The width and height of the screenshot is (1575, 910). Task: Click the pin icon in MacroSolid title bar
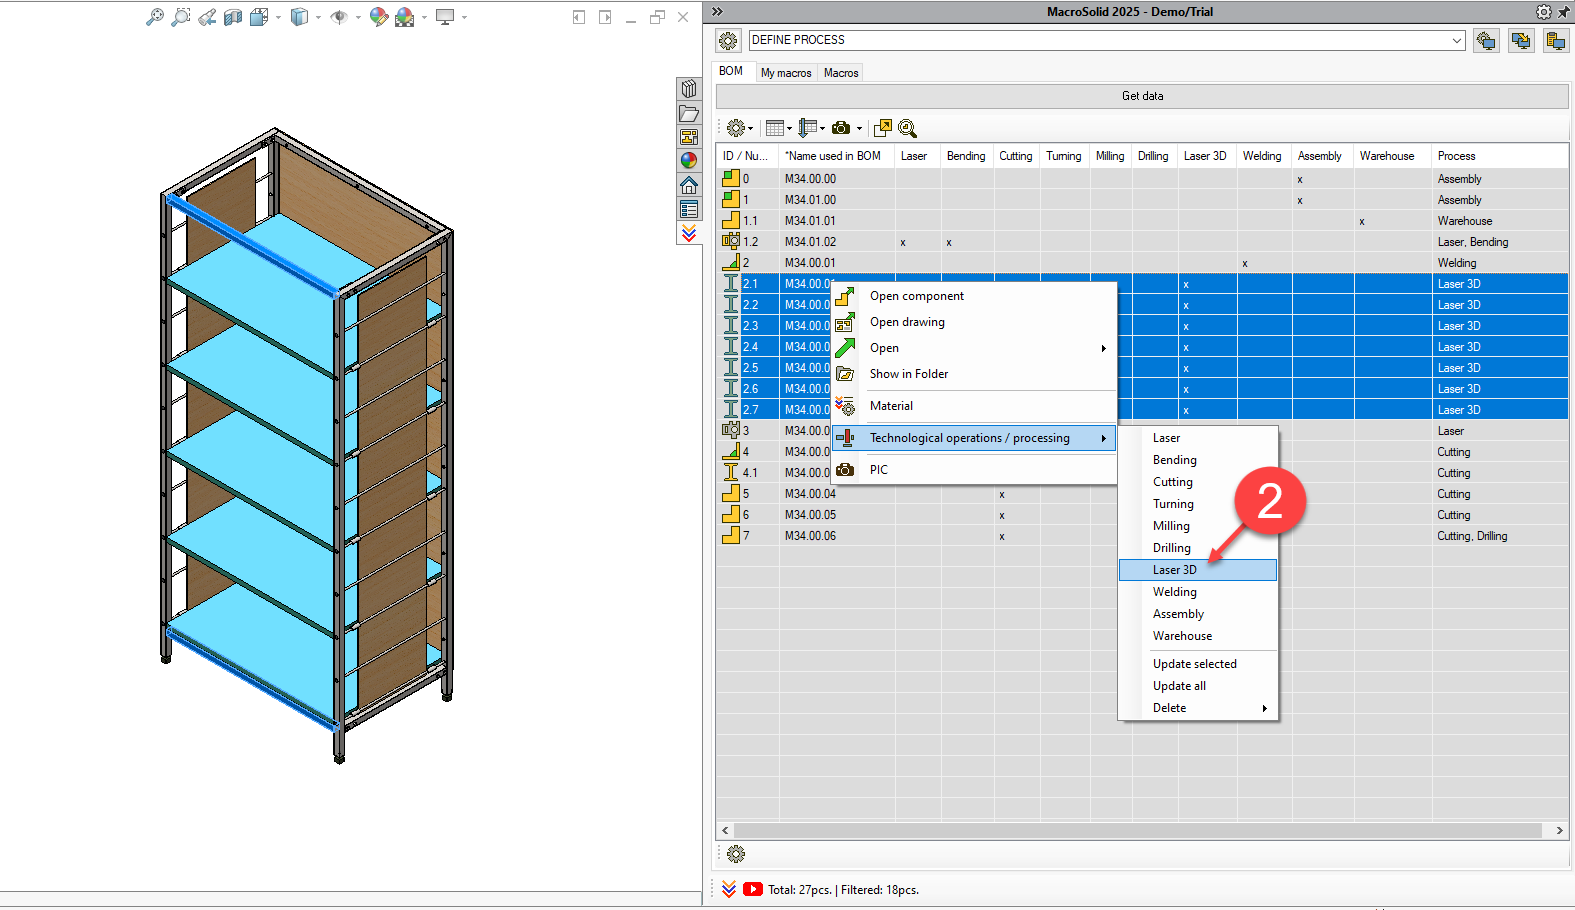pos(1563,12)
